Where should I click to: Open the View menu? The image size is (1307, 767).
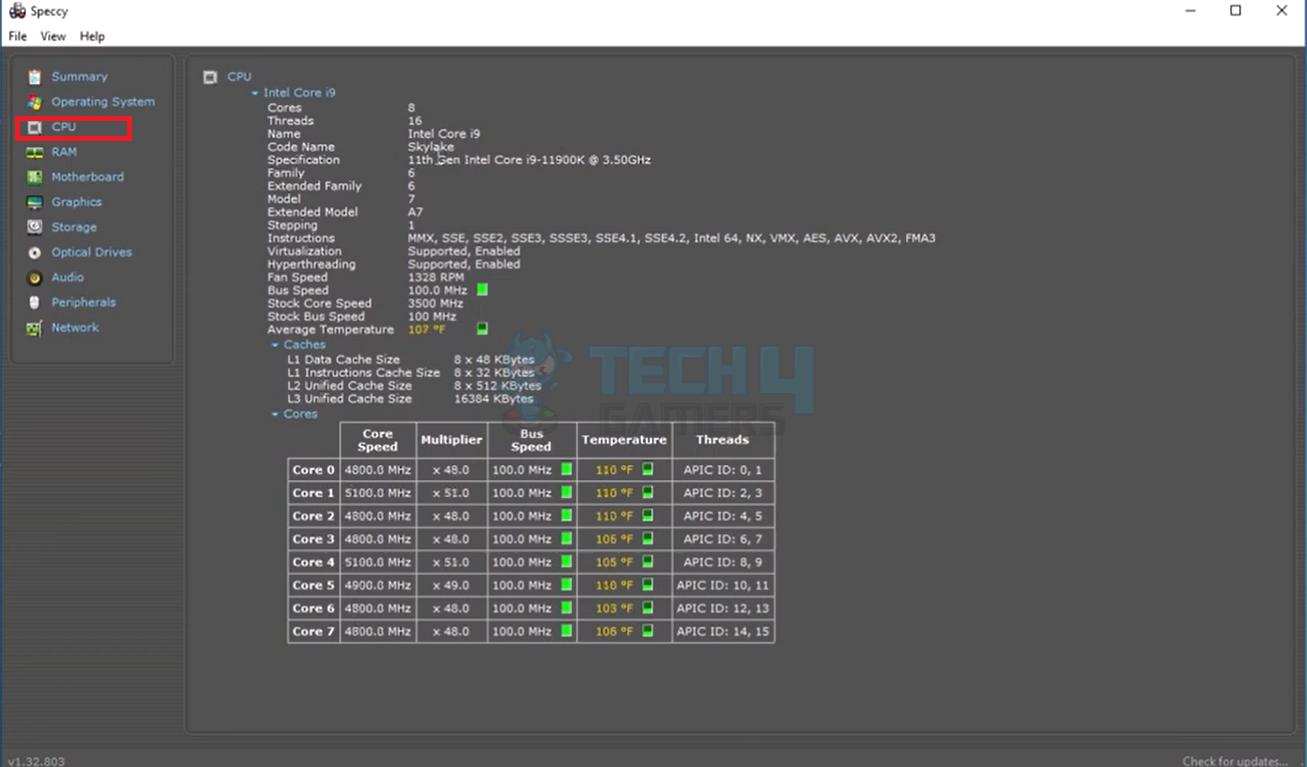tap(53, 36)
